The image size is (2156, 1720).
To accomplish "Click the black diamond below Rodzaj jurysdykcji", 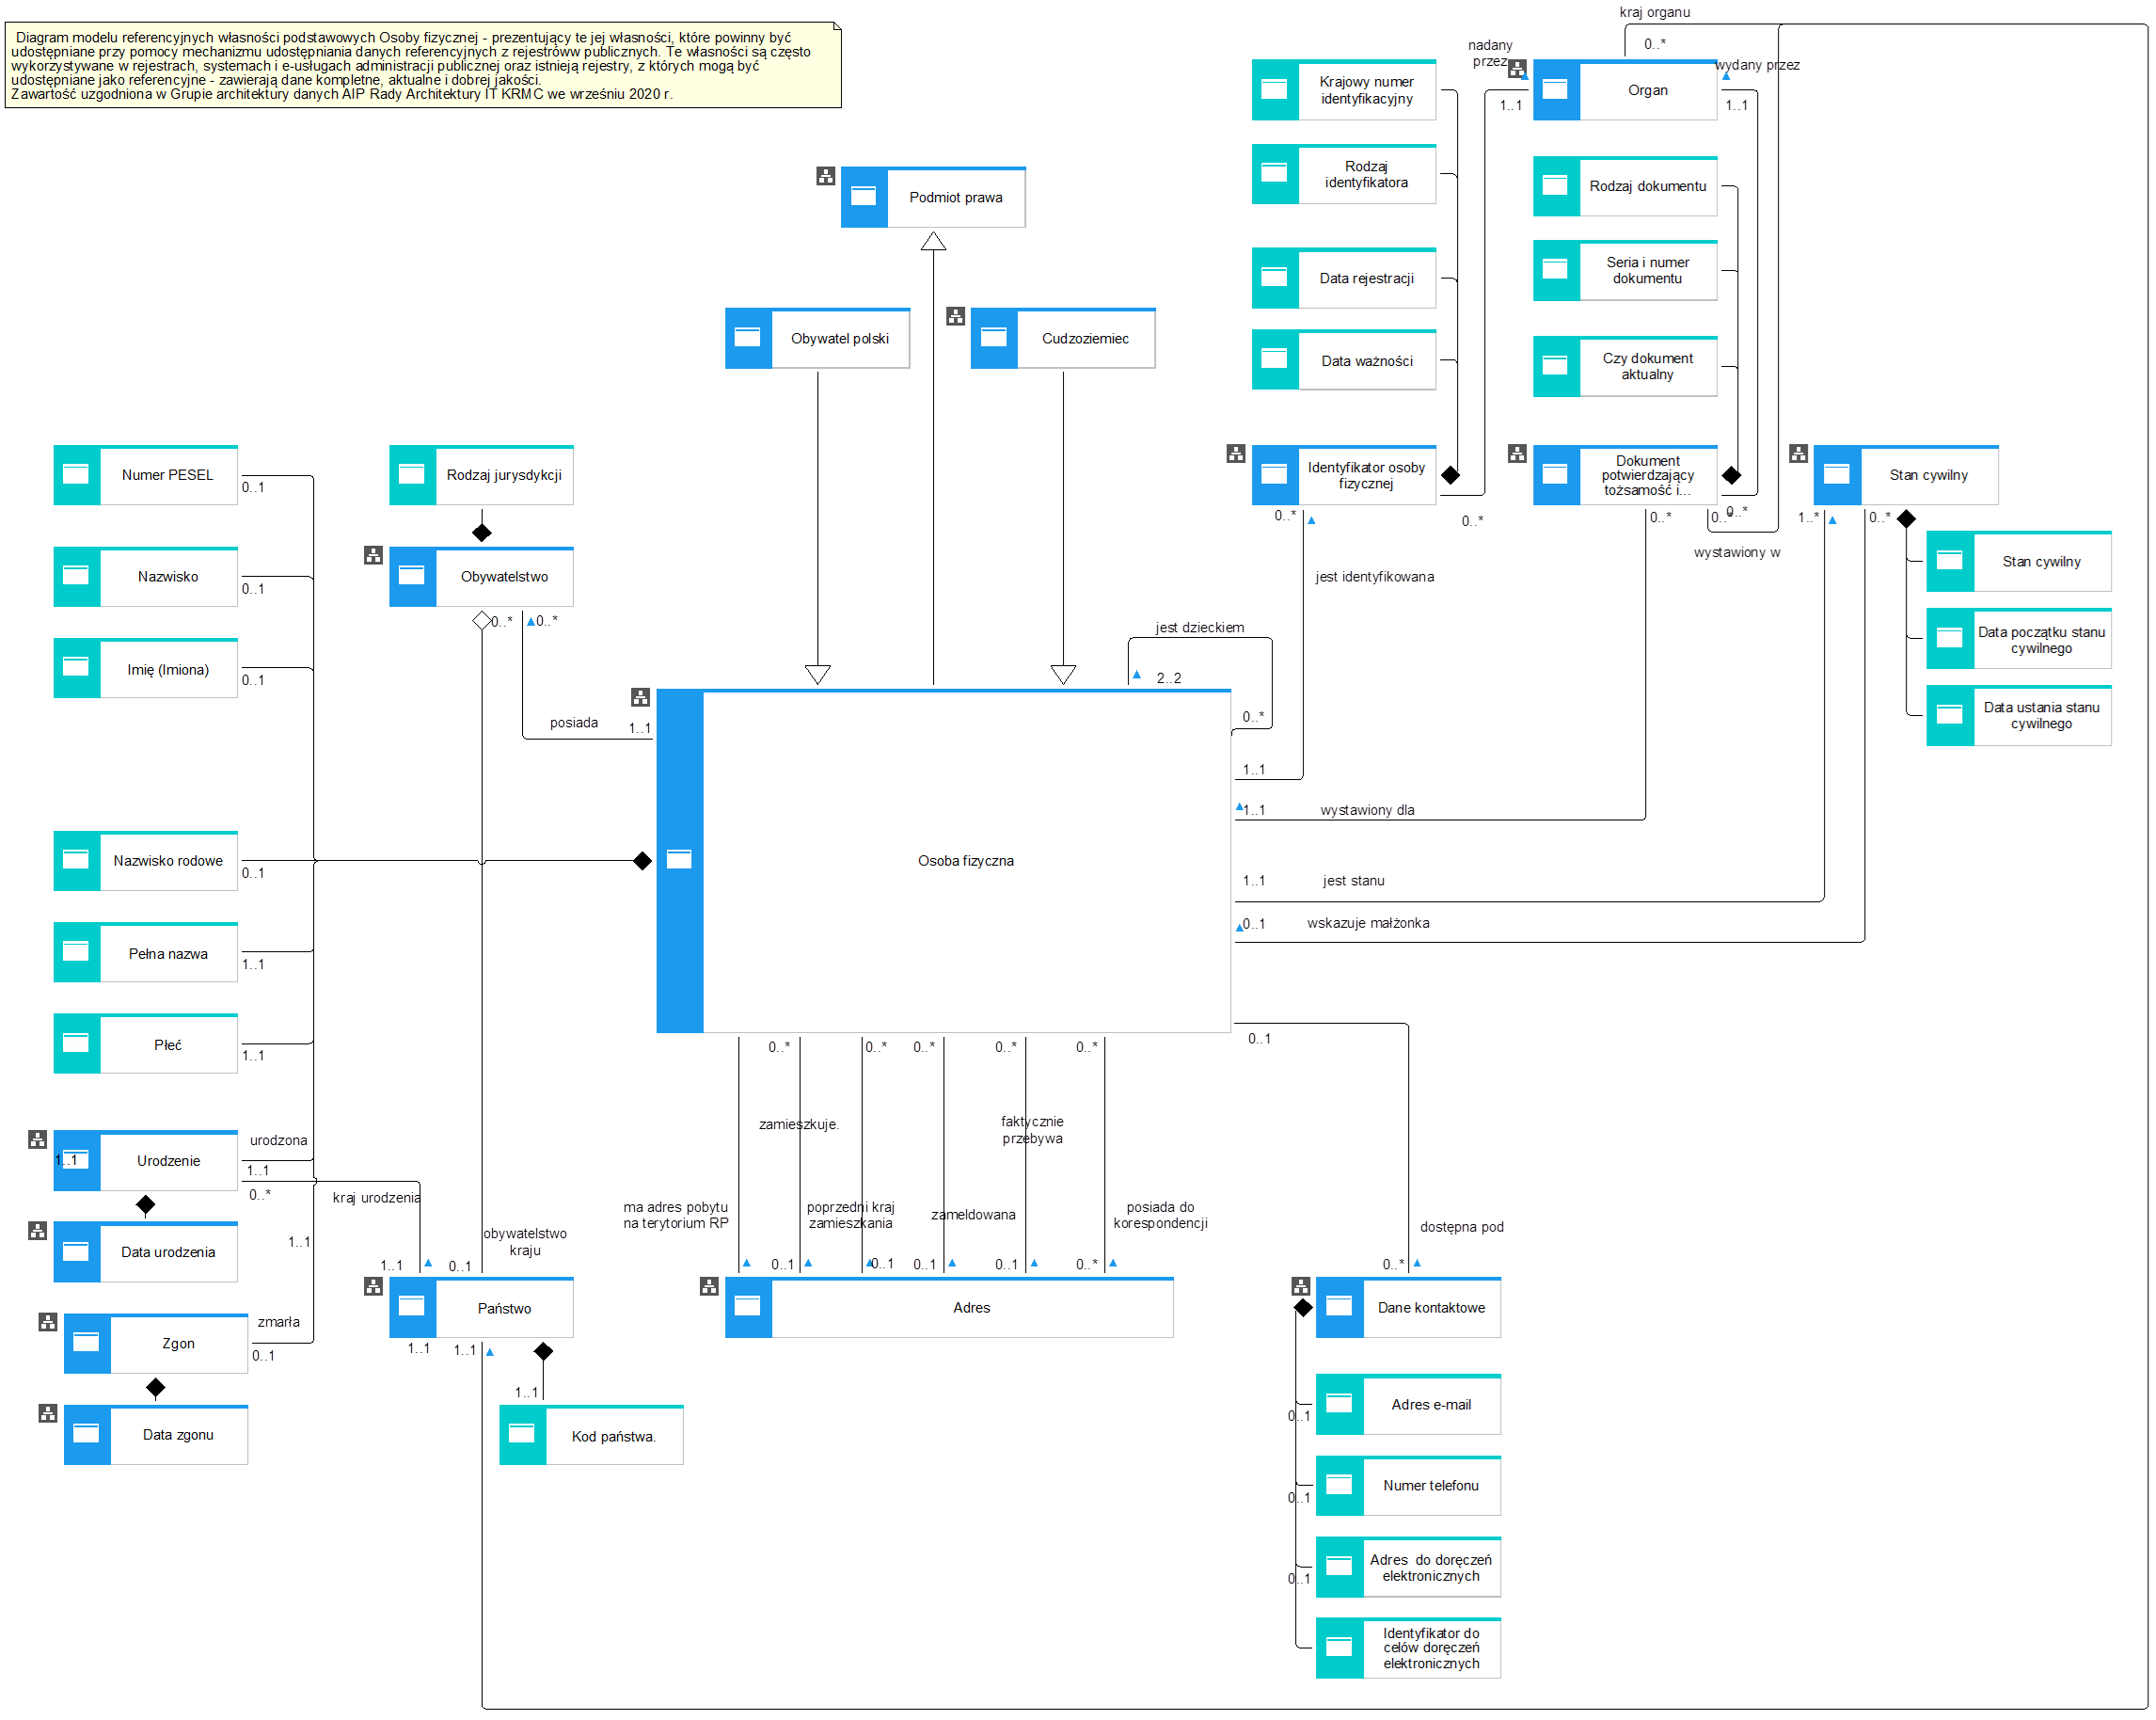I will click(481, 533).
